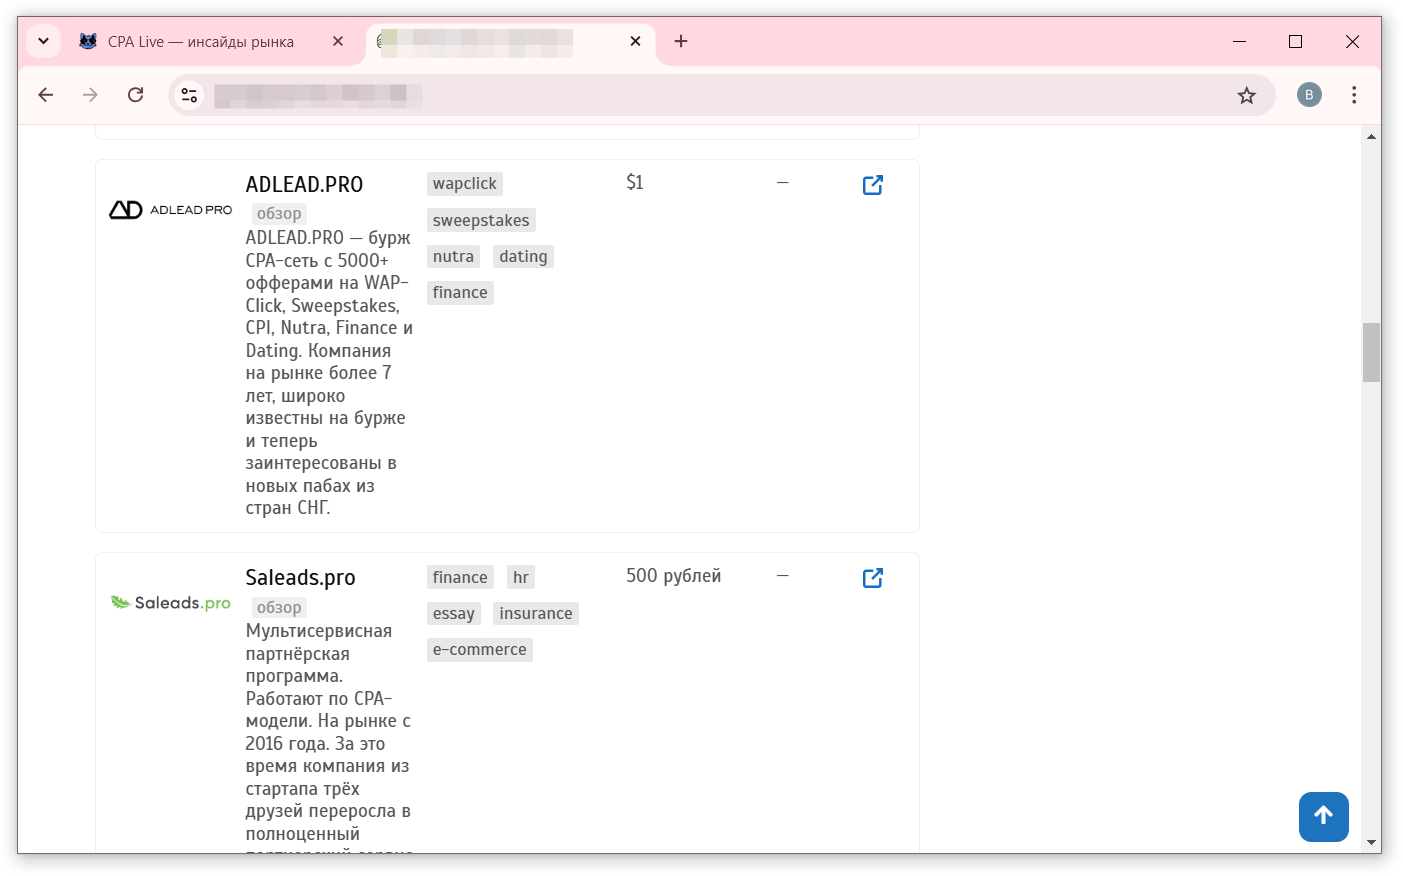Go back to previous page
Viewport: 1403px width, 876px height.
click(46, 95)
